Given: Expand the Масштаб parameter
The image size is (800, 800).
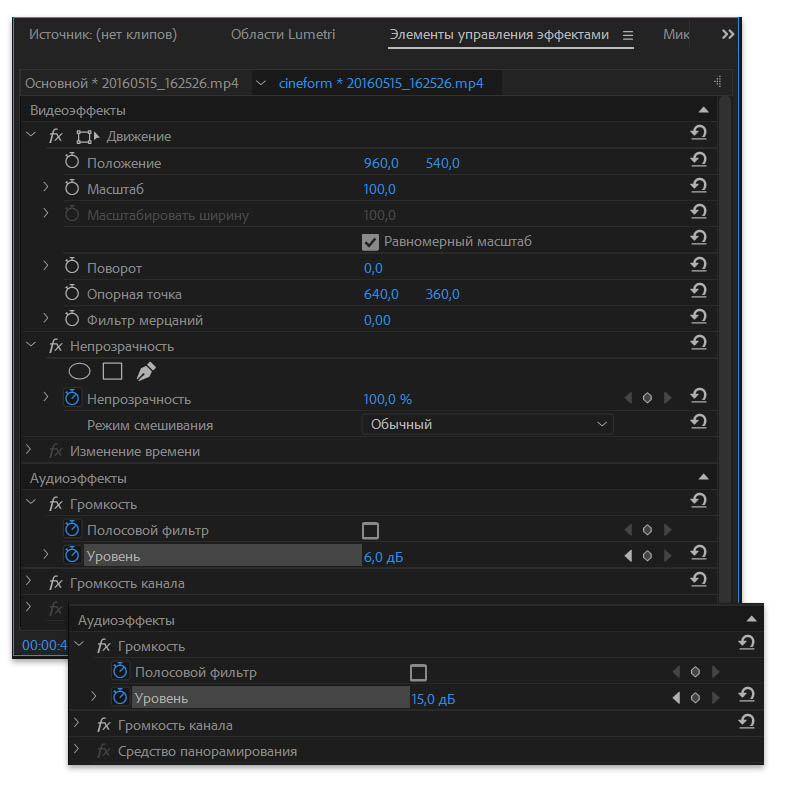Looking at the screenshot, I should pos(46,187).
